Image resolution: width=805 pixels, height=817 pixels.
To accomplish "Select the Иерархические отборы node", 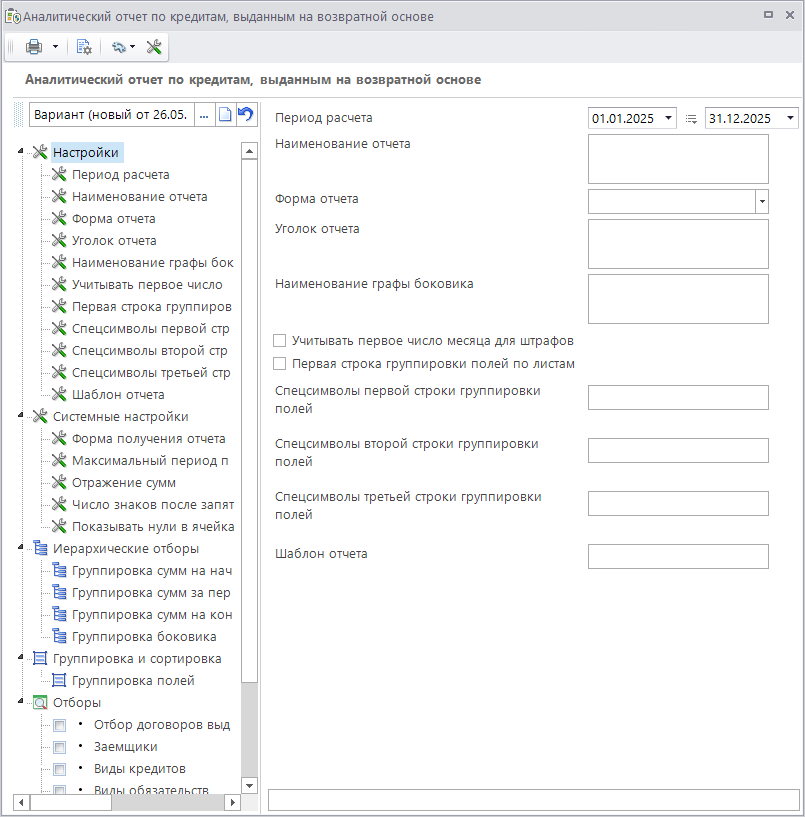I will click(x=125, y=548).
